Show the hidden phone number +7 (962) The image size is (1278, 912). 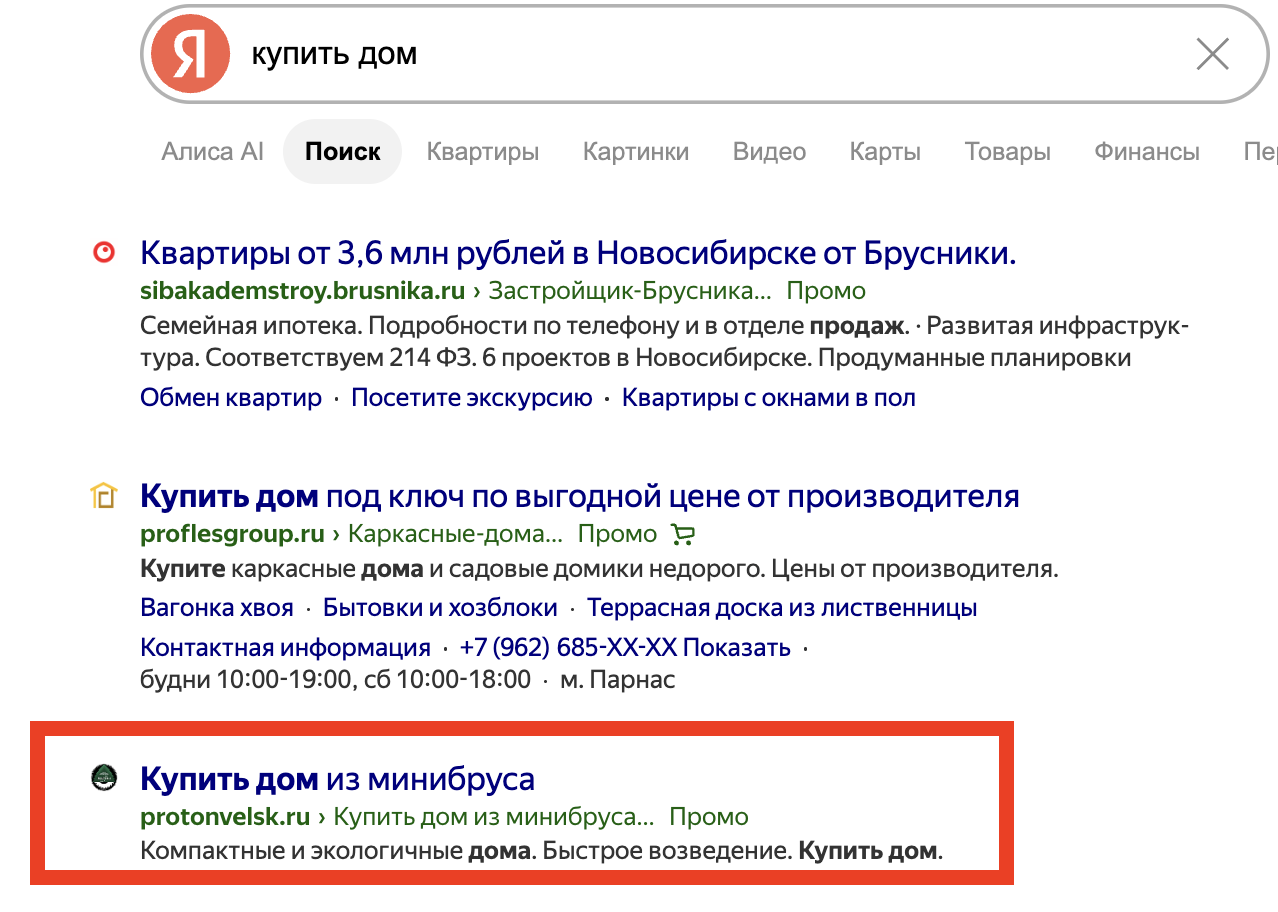(625, 647)
